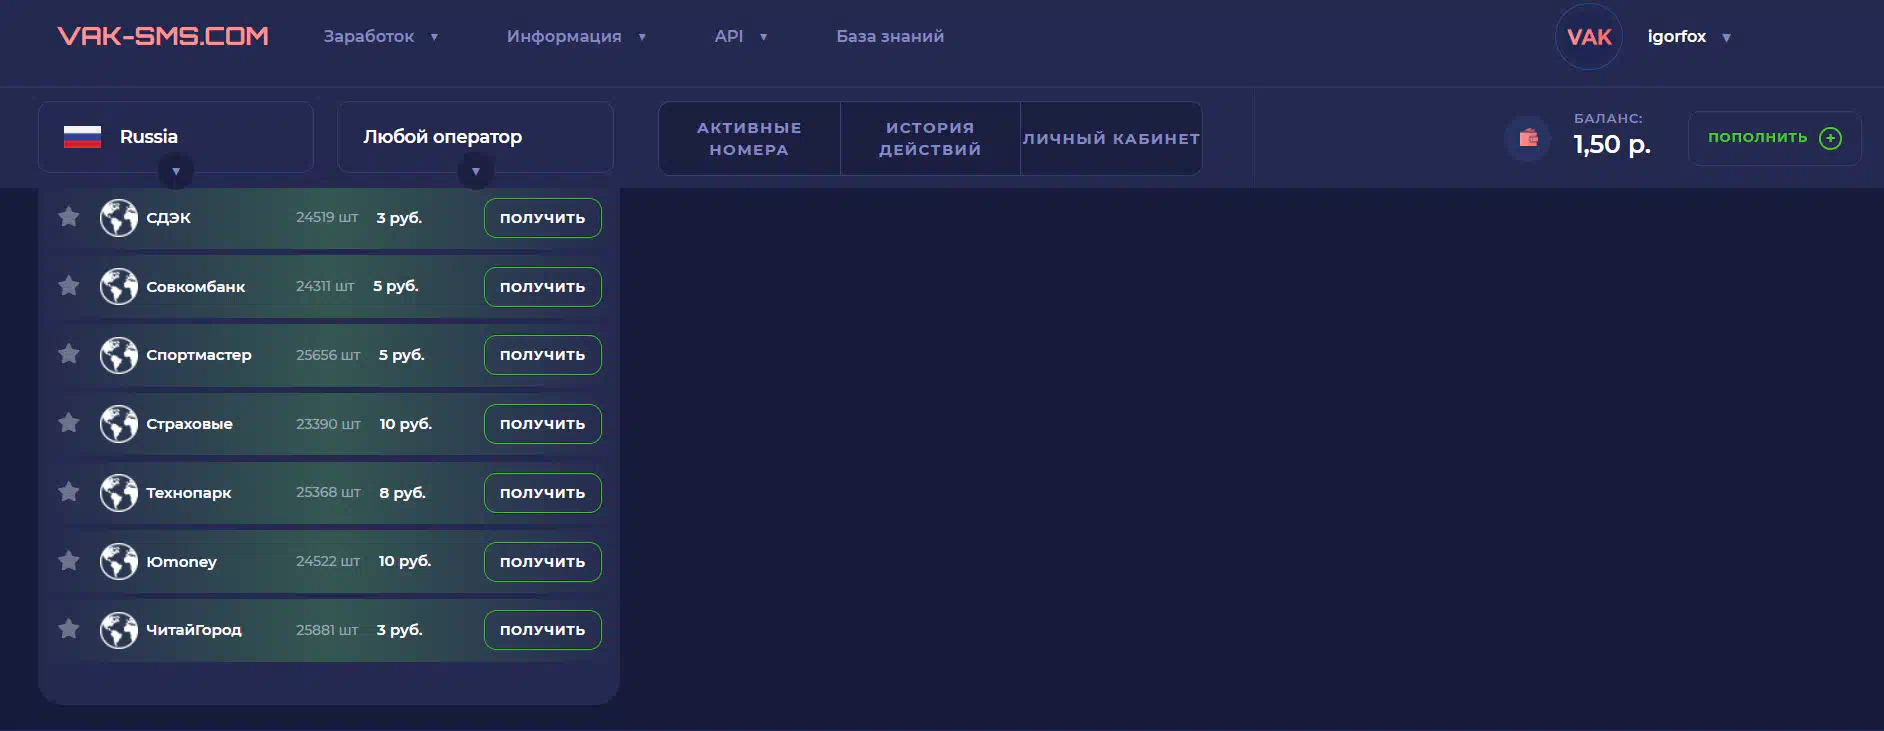This screenshot has width=1884, height=731.
Task: Click Получить in the Страховые row
Action: coord(543,424)
